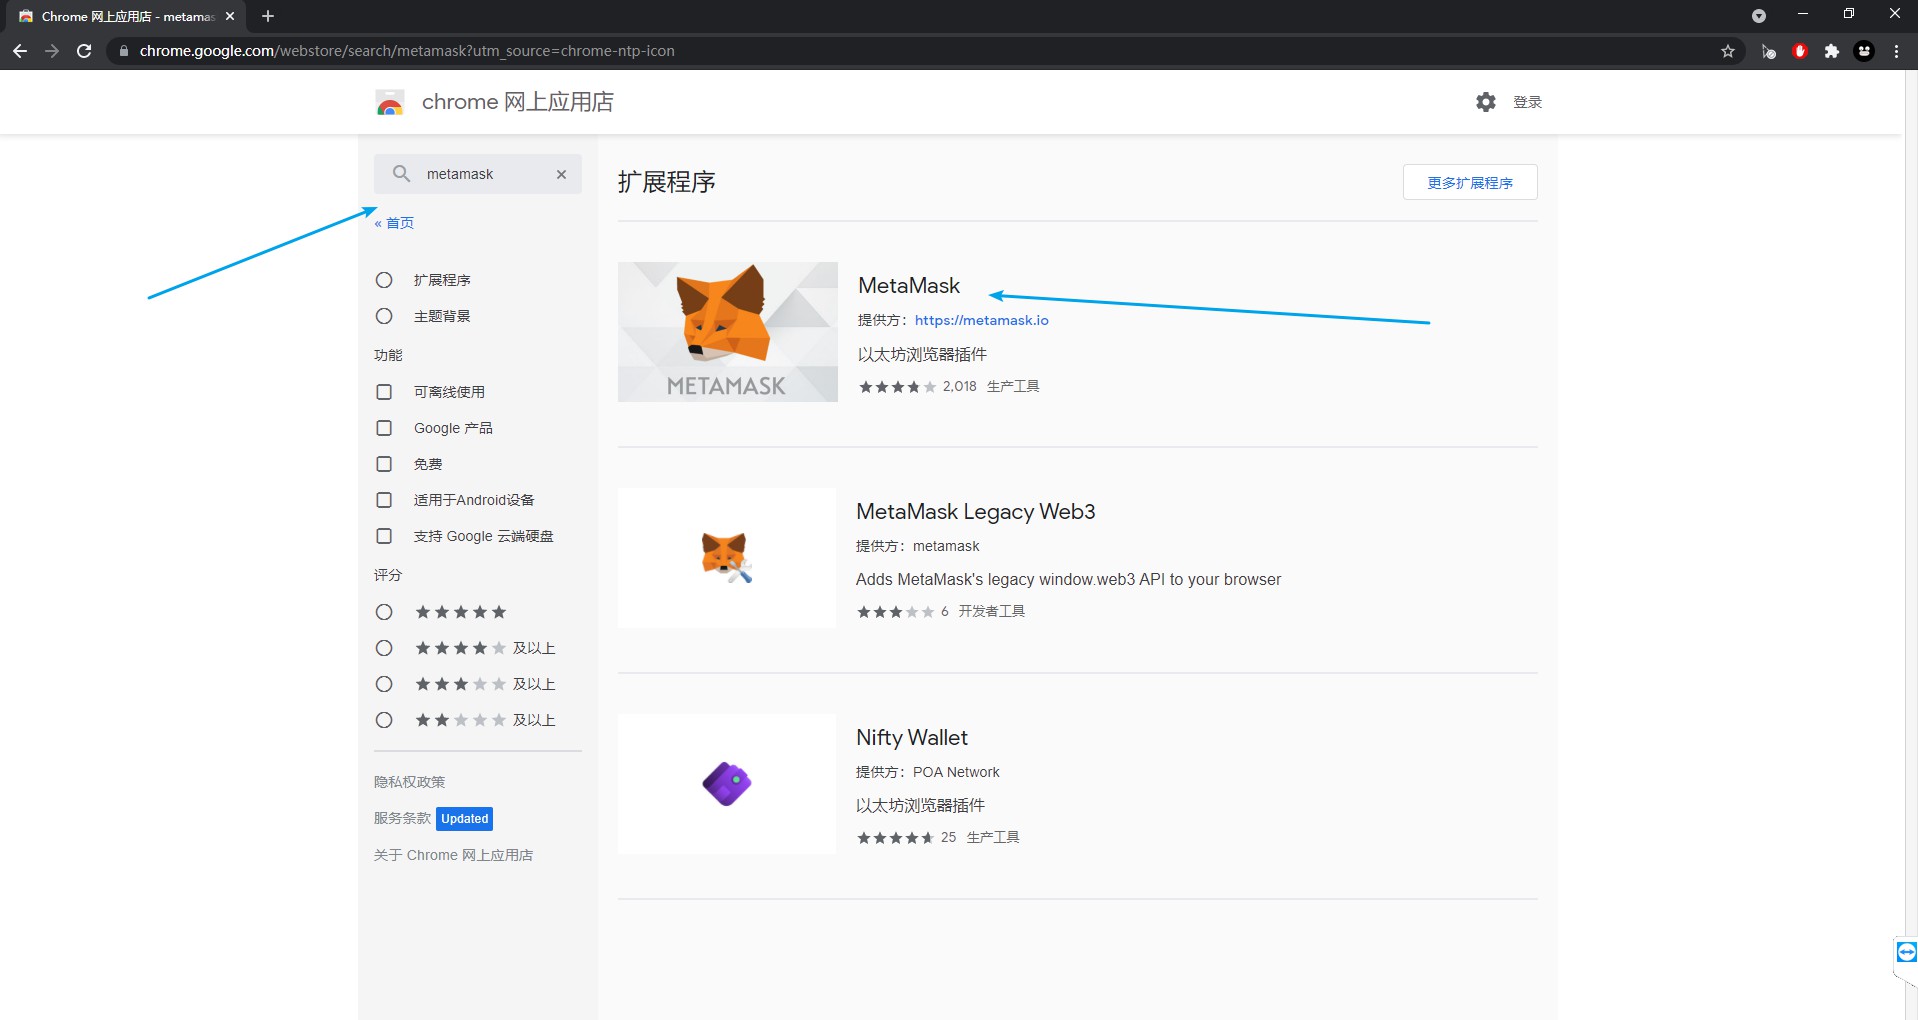Choose three stars 及以上 rating filter

(x=384, y=684)
